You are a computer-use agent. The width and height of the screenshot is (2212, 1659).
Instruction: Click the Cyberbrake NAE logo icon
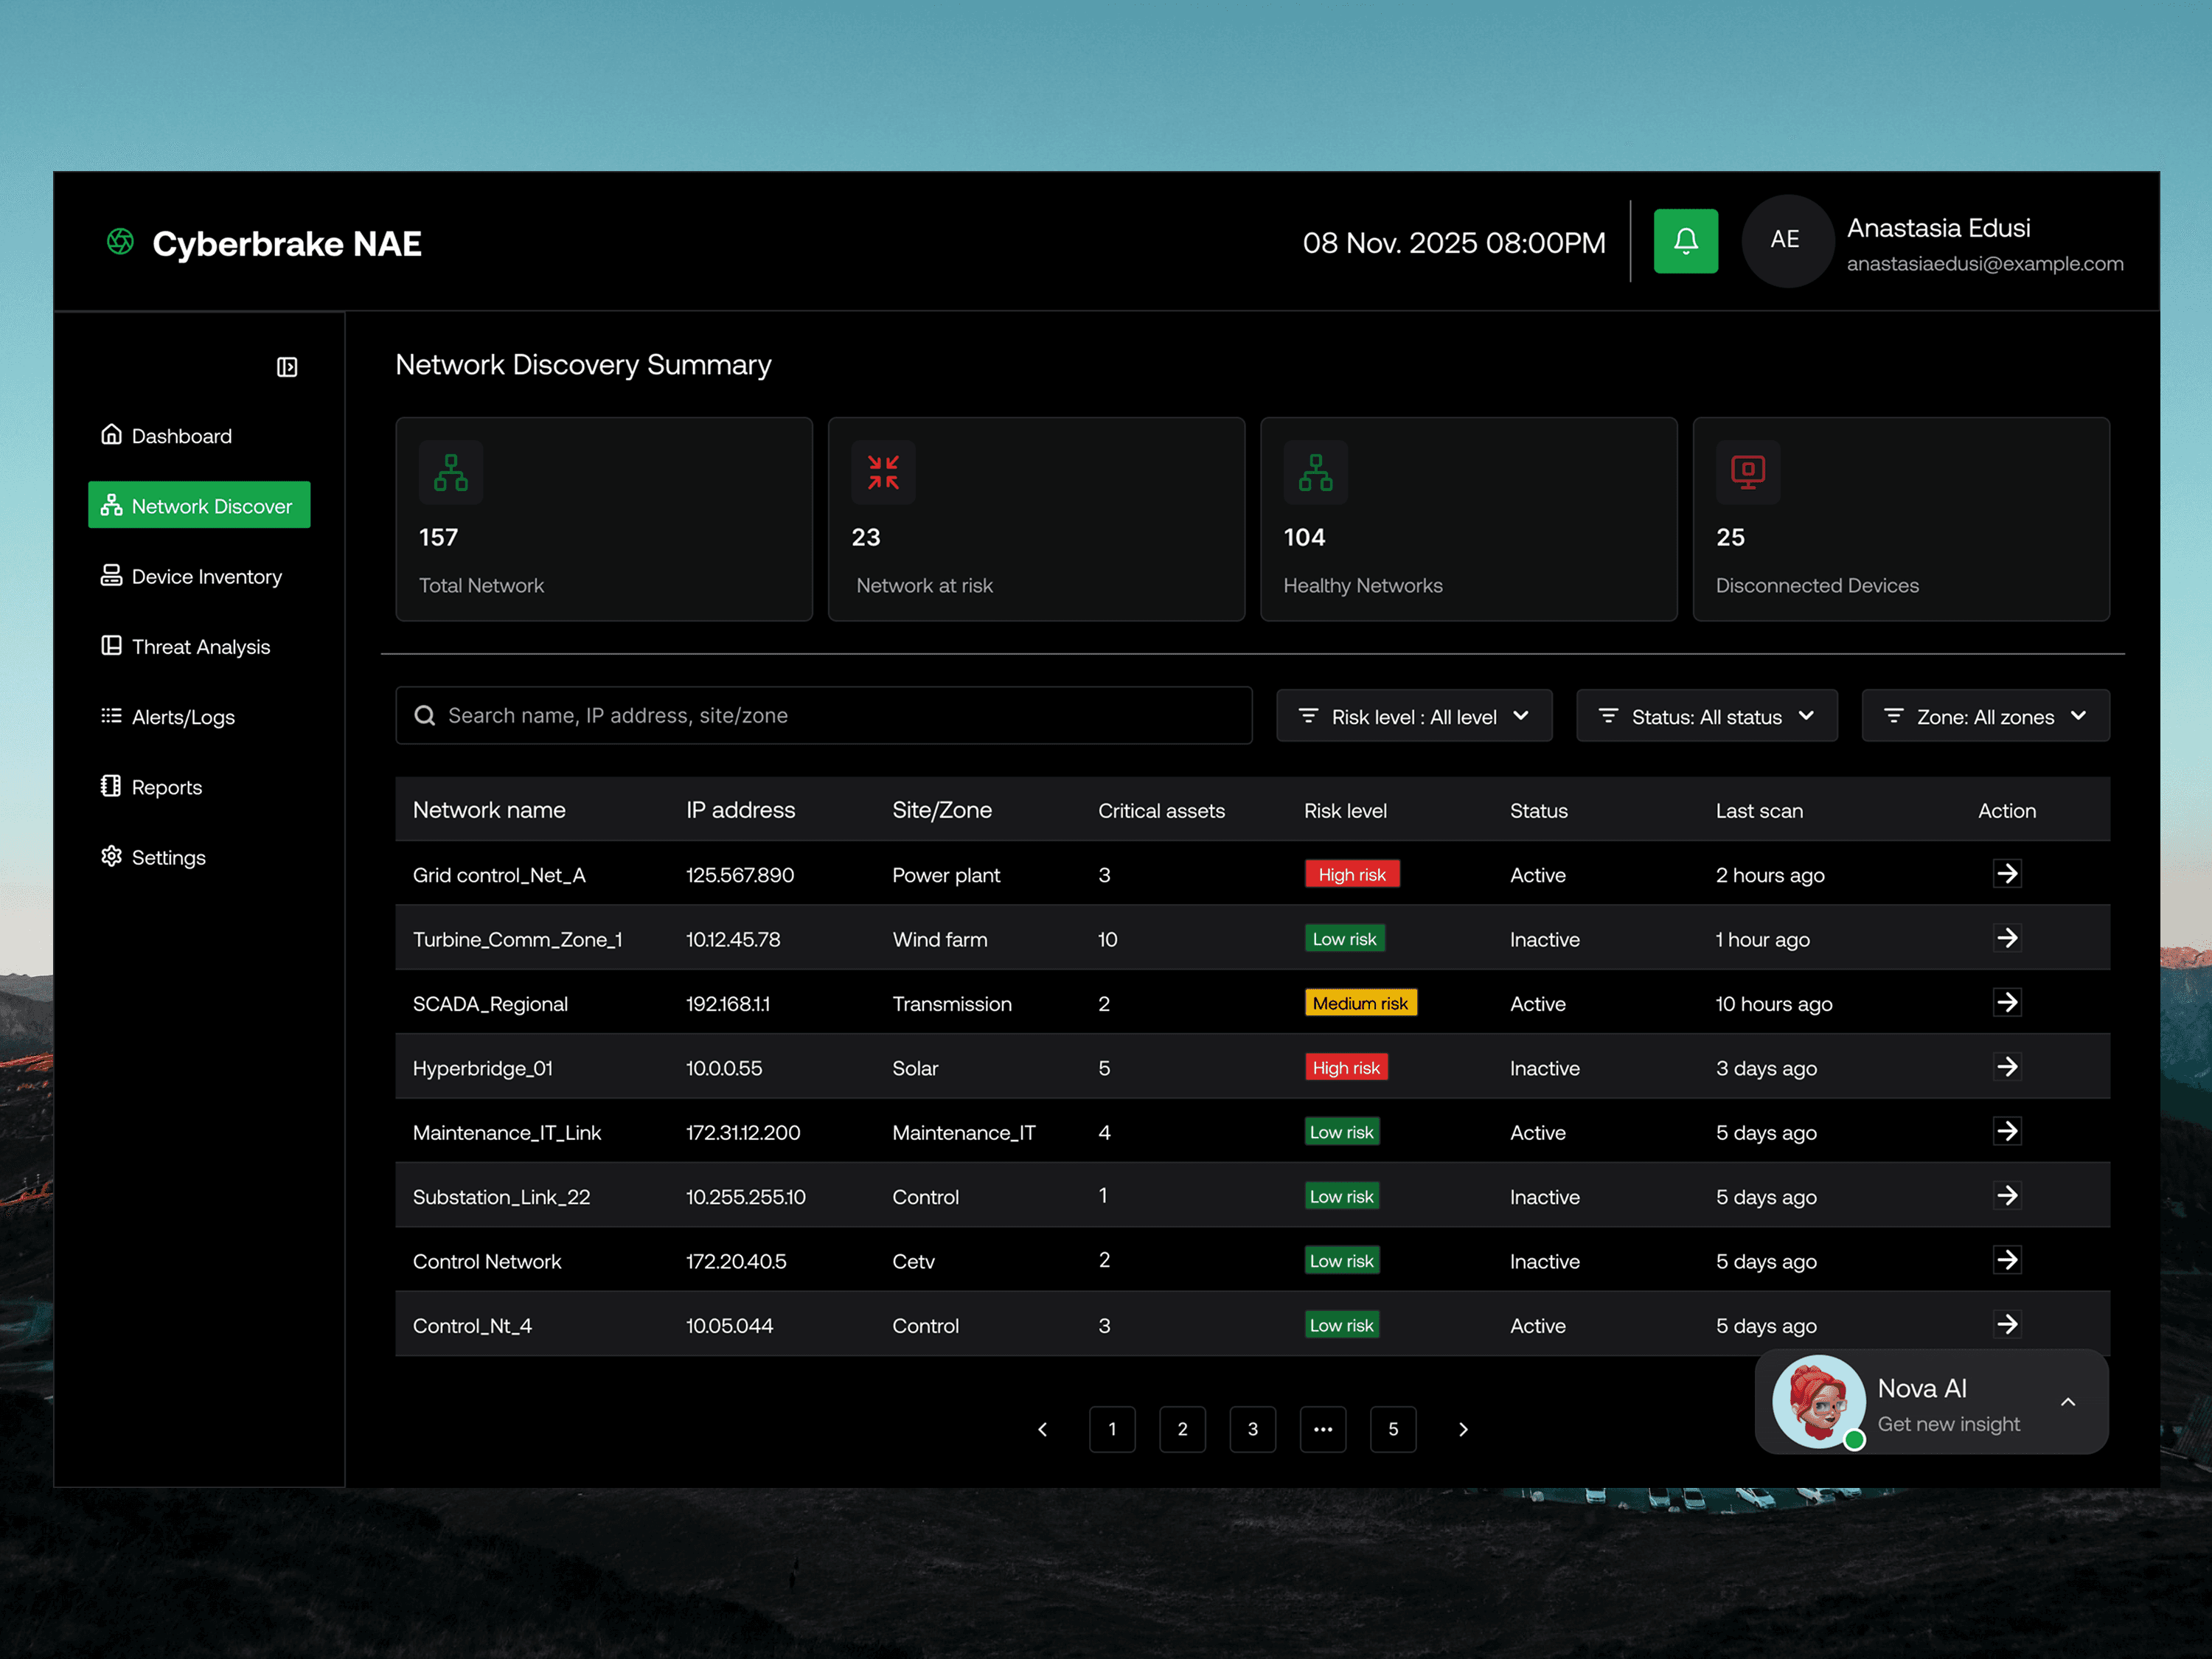(120, 242)
